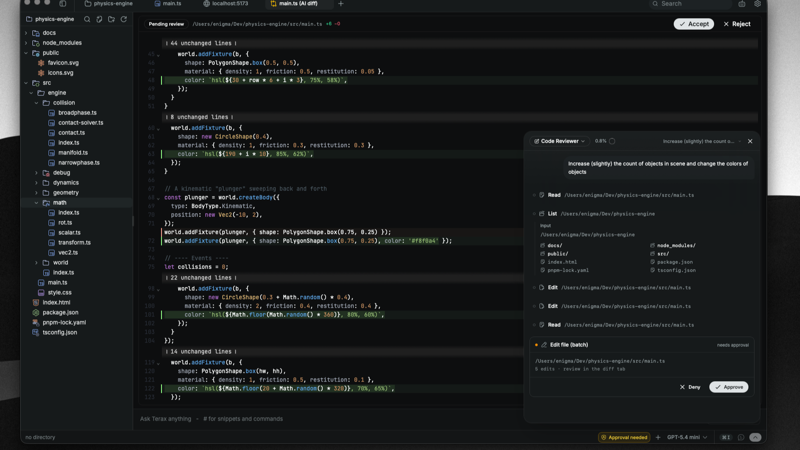Expand the world folder

point(36,262)
